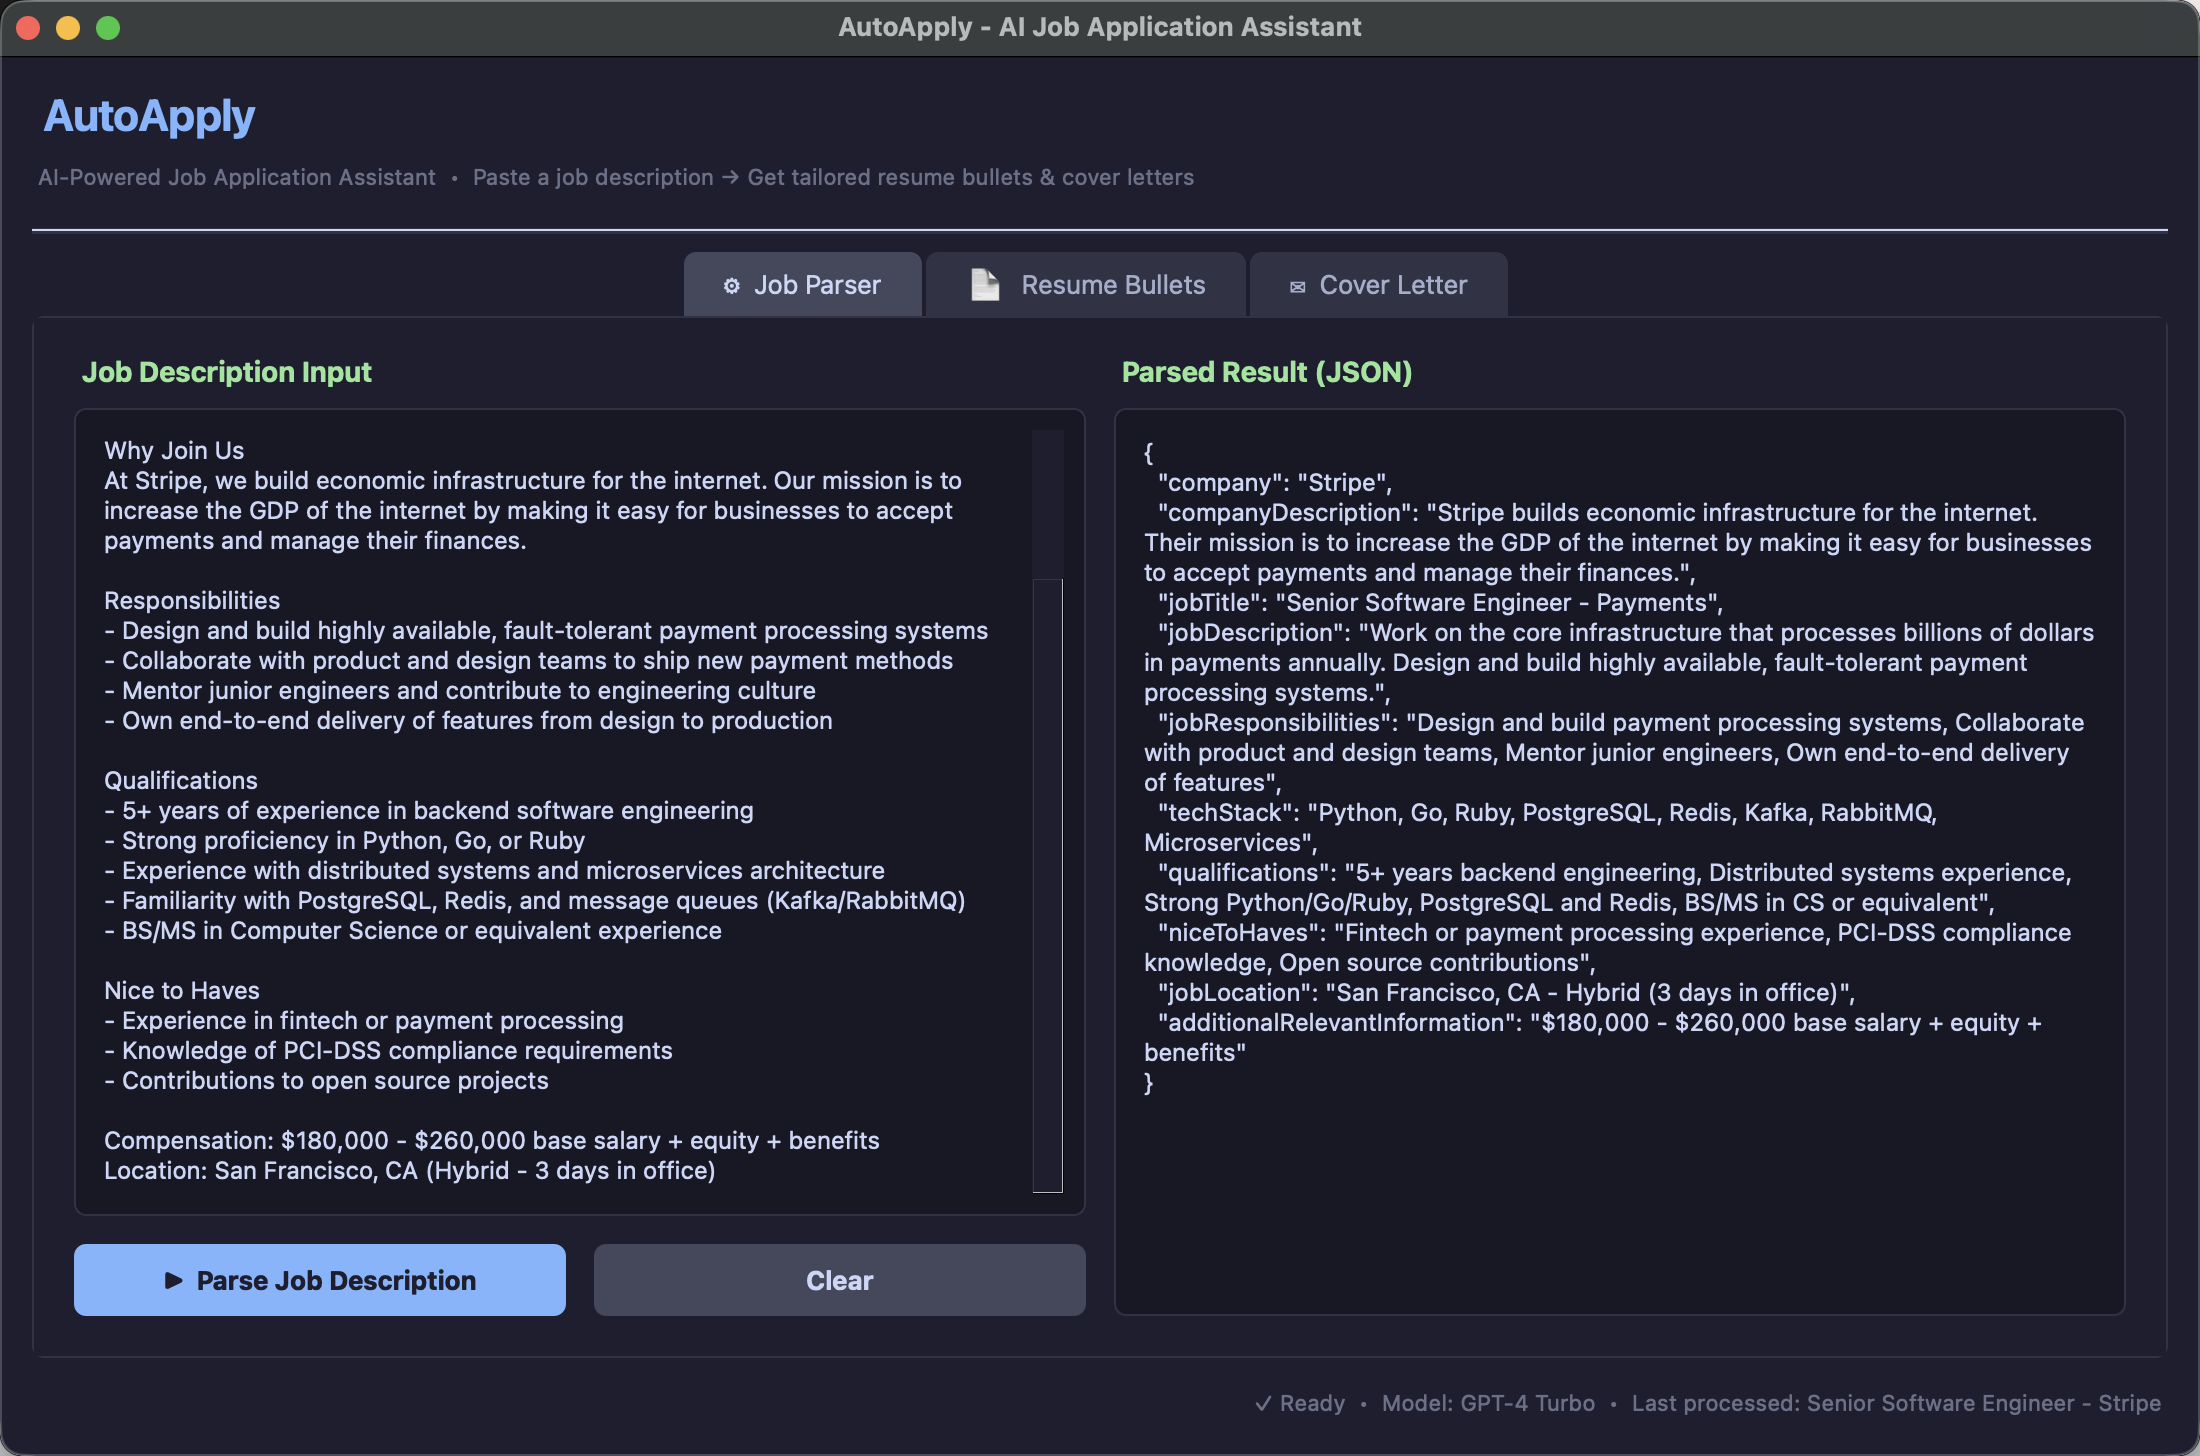Click the Last processed status text
This screenshot has width=2200, height=1456.
pos(1895,1403)
